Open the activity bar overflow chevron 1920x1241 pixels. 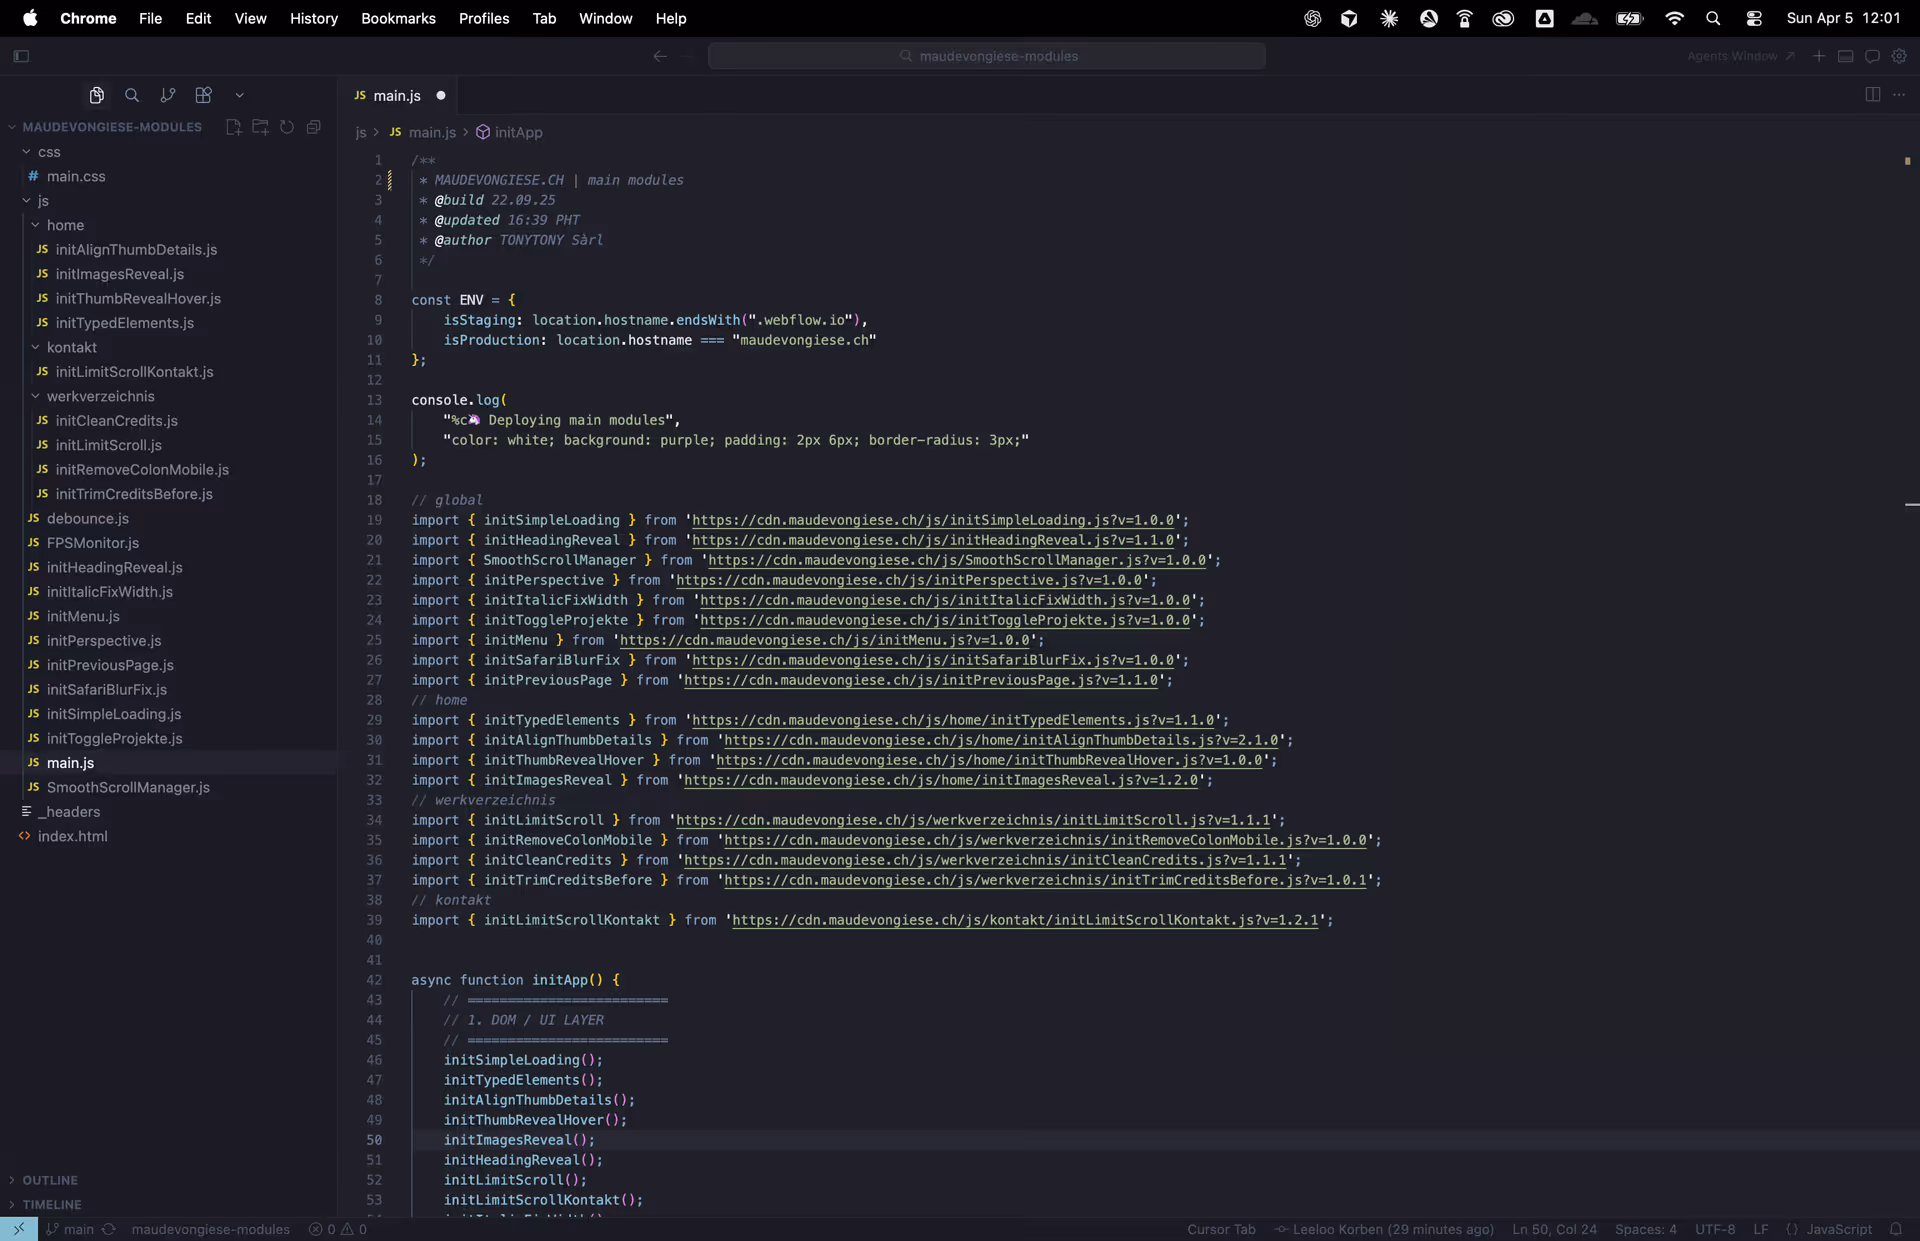click(x=240, y=95)
